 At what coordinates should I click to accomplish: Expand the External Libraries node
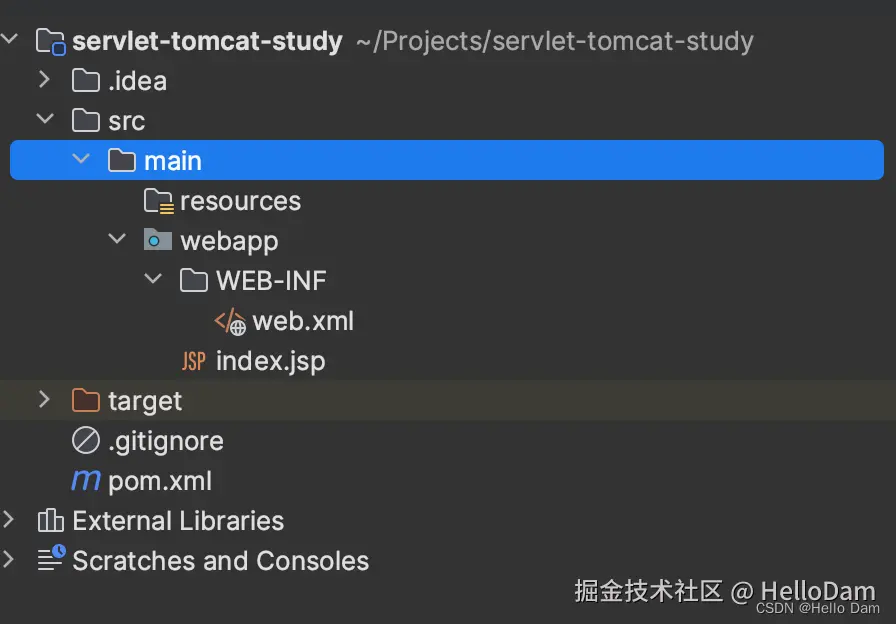(x=8, y=520)
